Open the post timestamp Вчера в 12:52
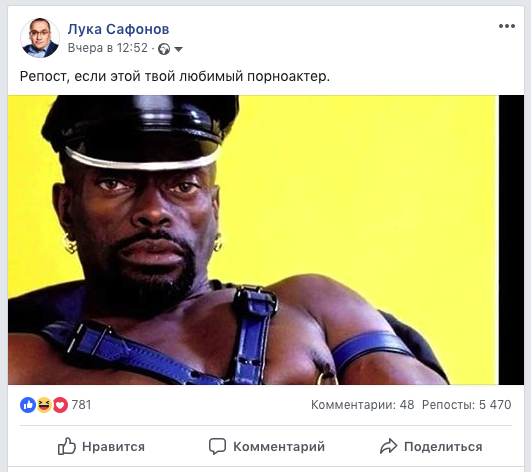This screenshot has width=531, height=472. point(108,48)
